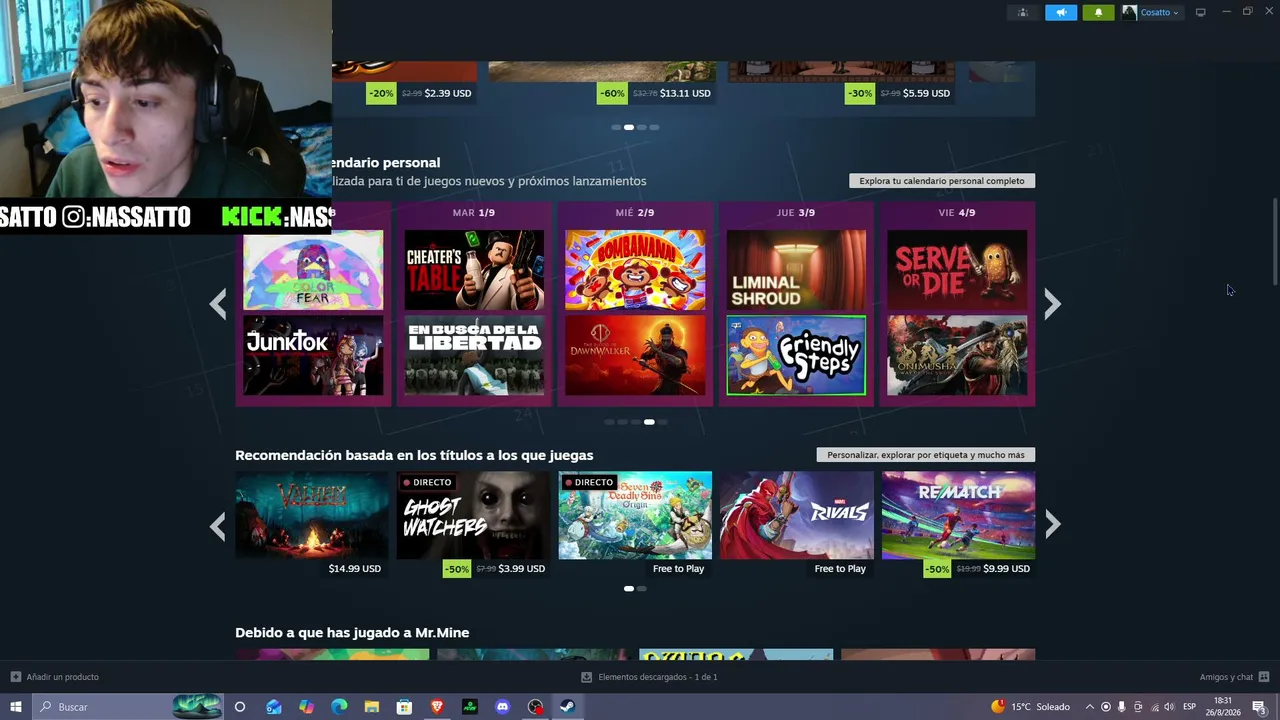Open the Cheater's Table game tile
1280x720 pixels.
(474, 270)
